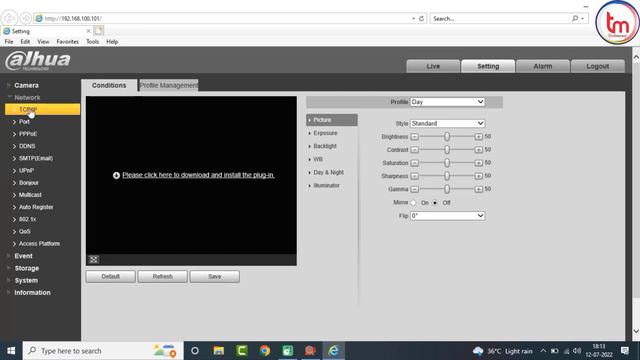
Task: Open the TCP/IP network item
Action: tap(42, 109)
